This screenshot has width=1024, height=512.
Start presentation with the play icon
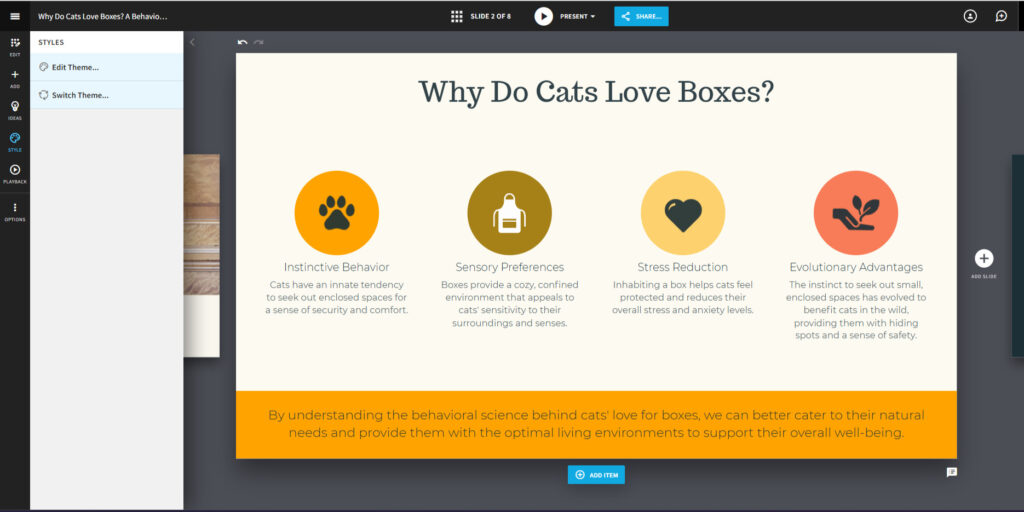pos(543,16)
